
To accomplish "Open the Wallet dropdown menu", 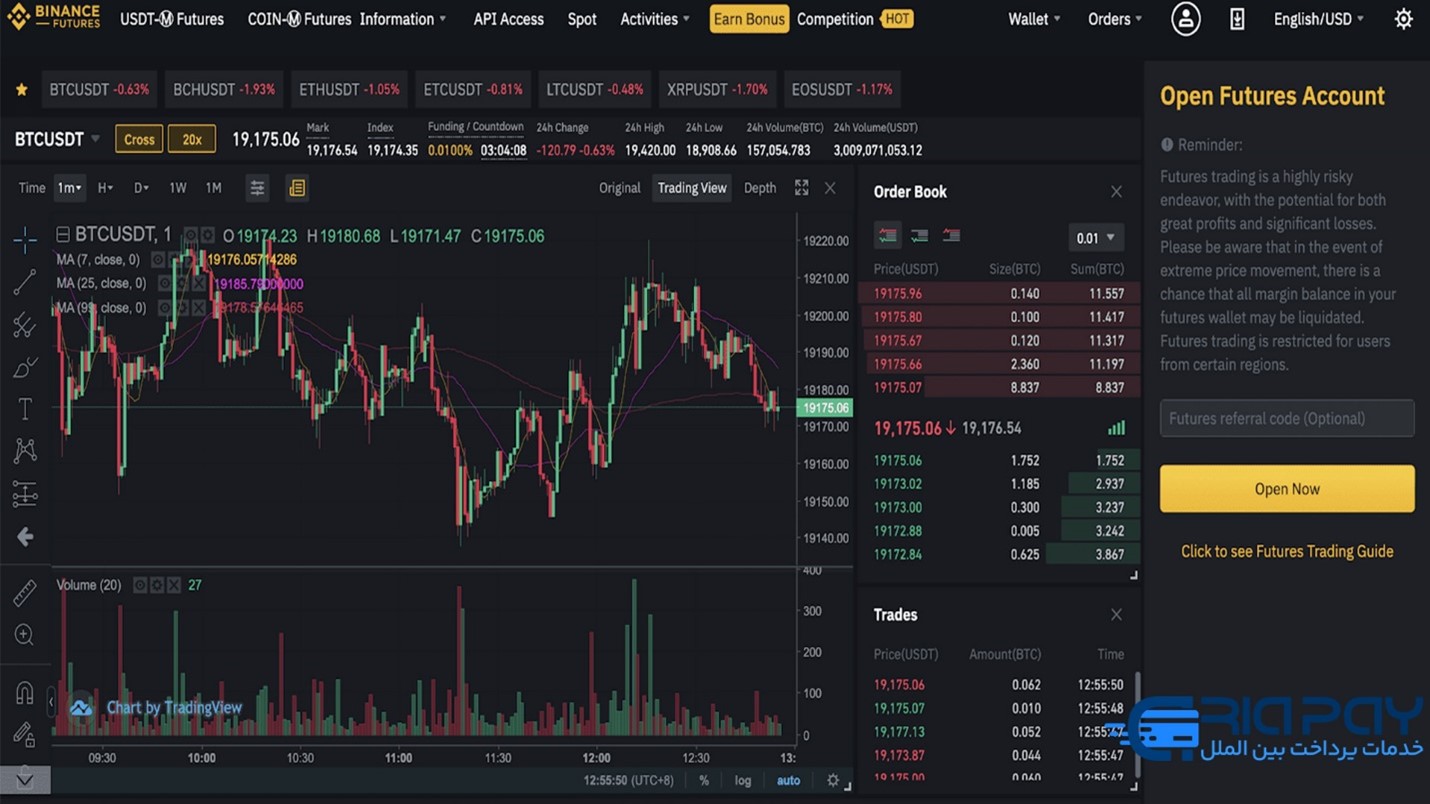I will coord(1034,19).
